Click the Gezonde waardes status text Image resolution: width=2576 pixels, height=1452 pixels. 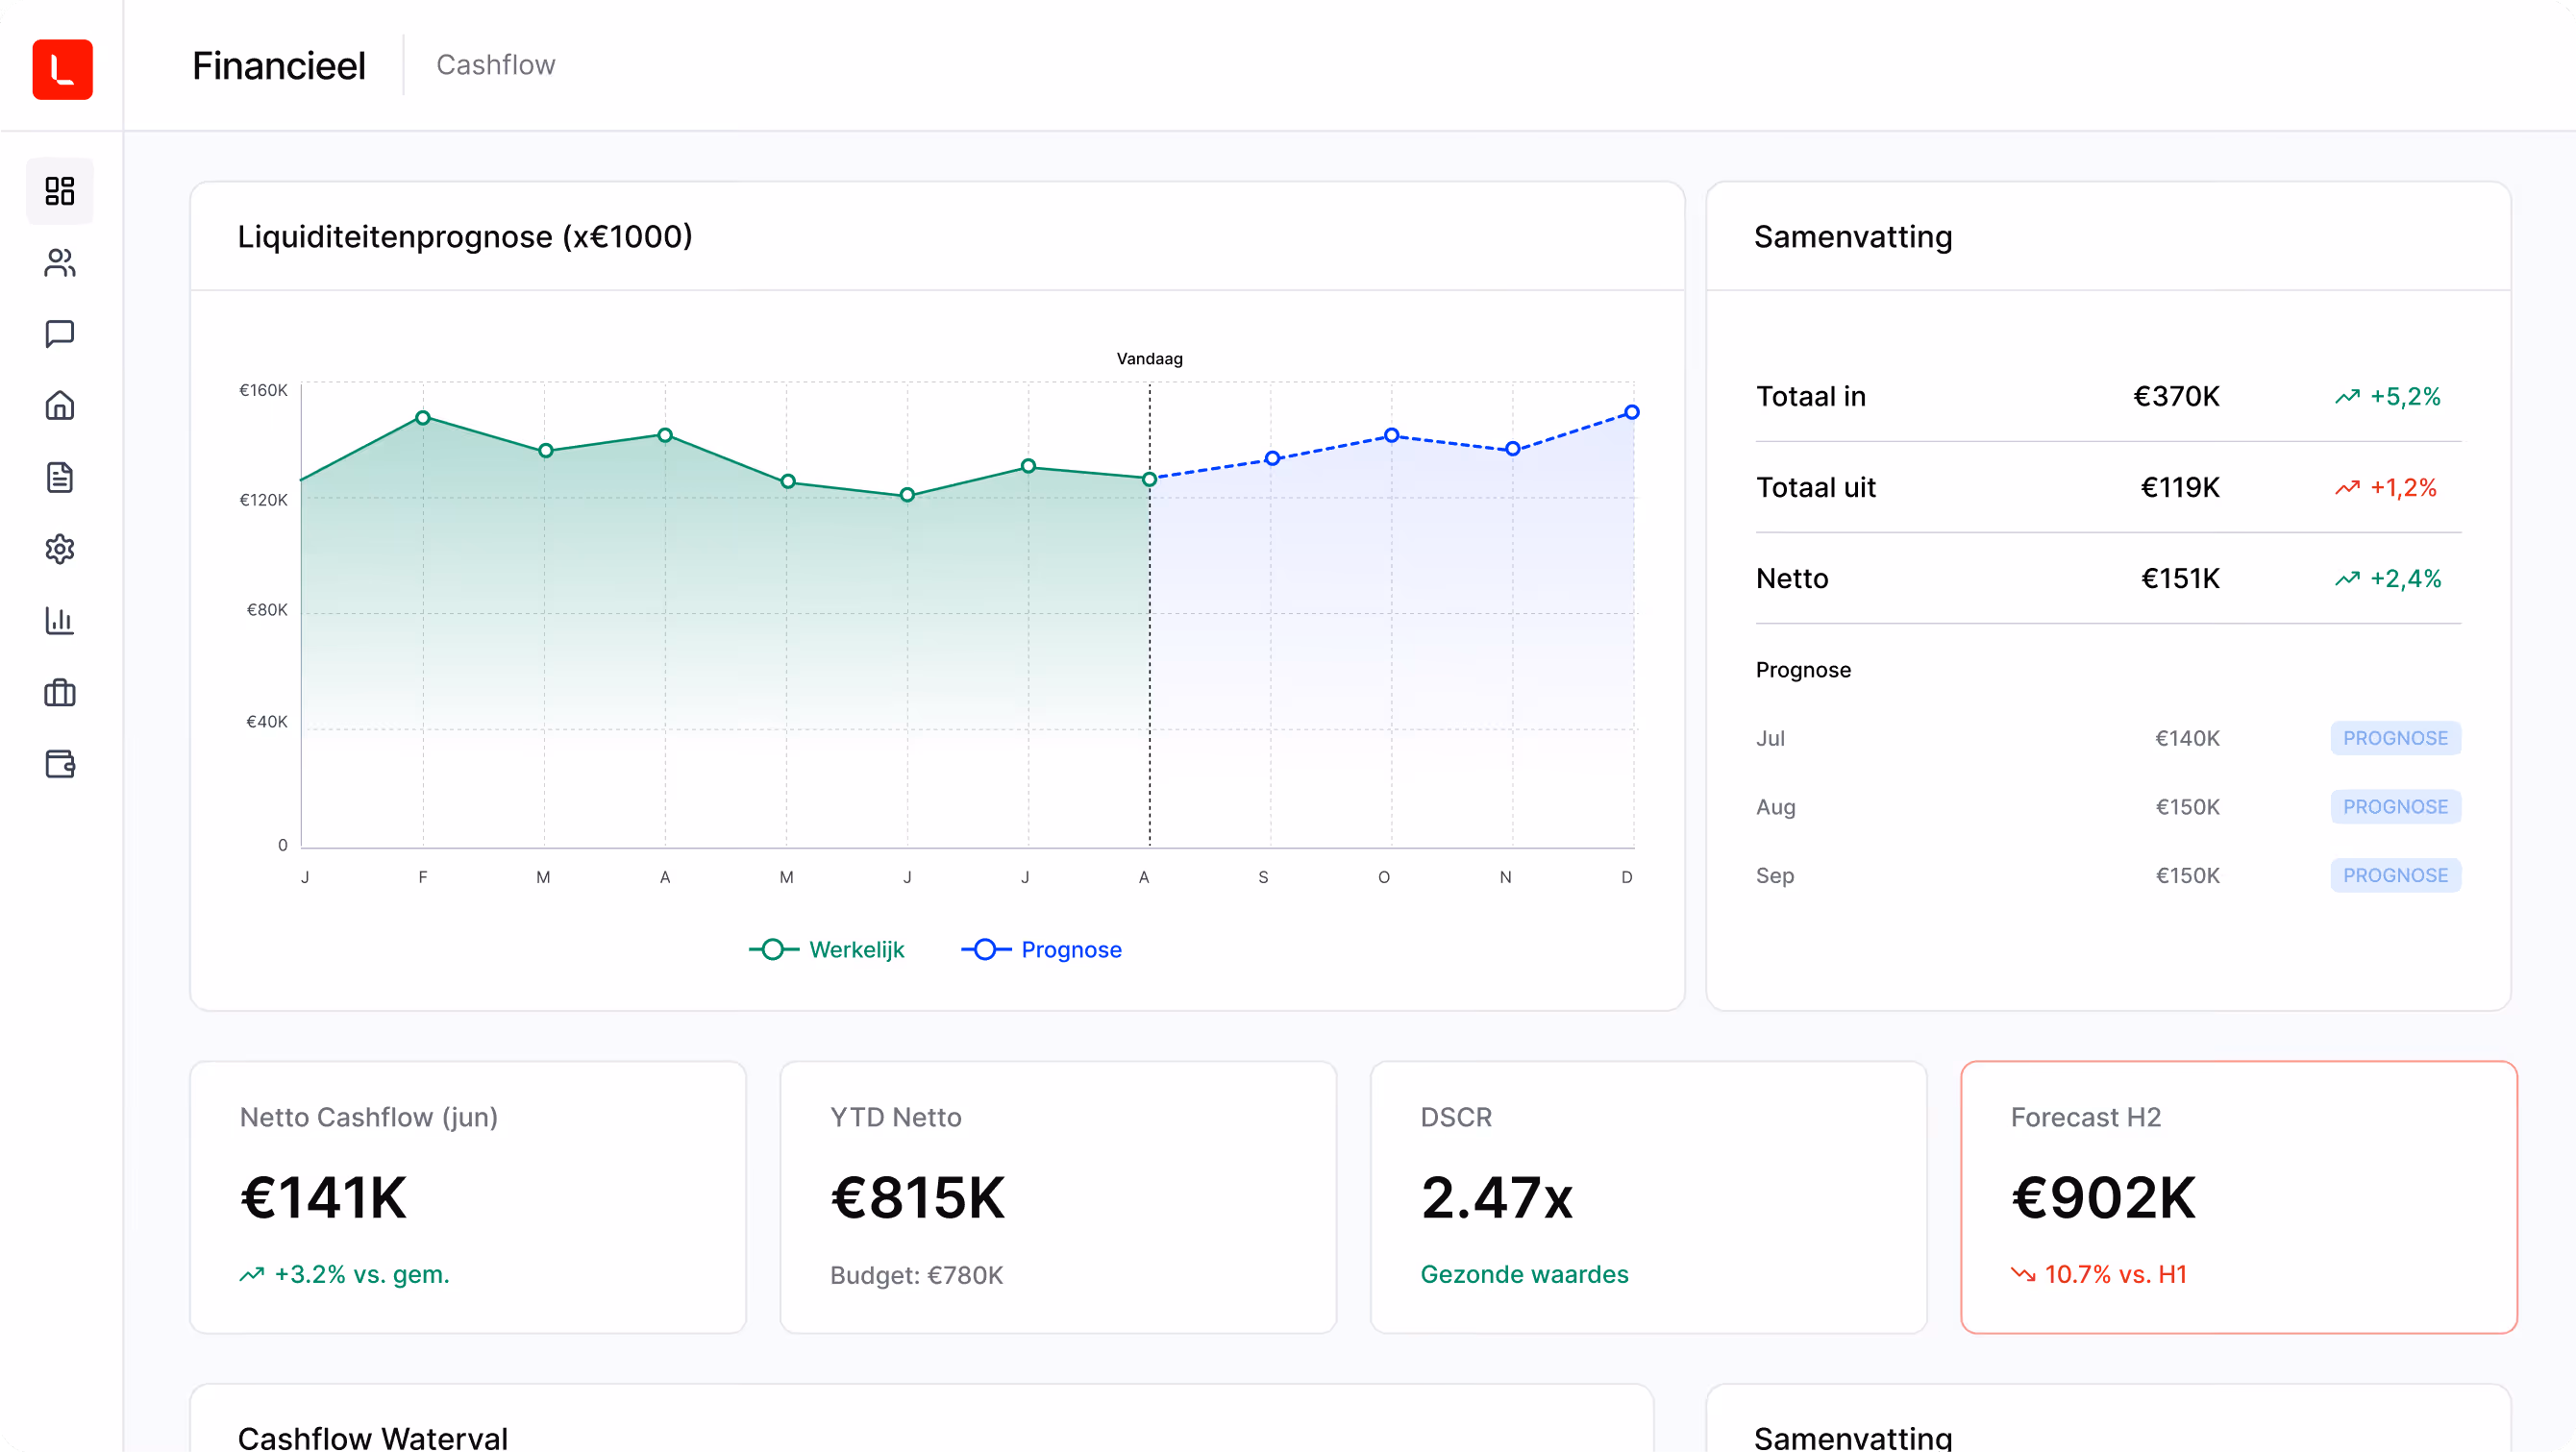[1524, 1275]
